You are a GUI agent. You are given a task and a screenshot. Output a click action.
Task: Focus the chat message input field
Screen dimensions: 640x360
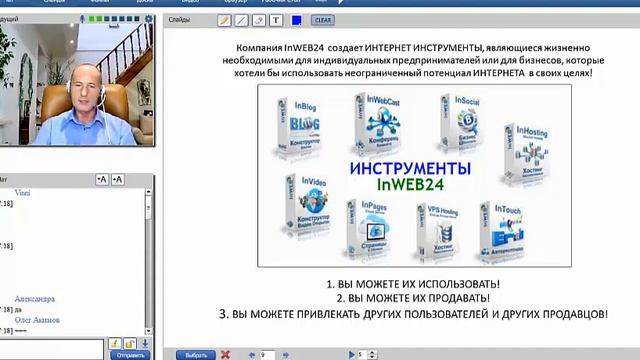51,349
